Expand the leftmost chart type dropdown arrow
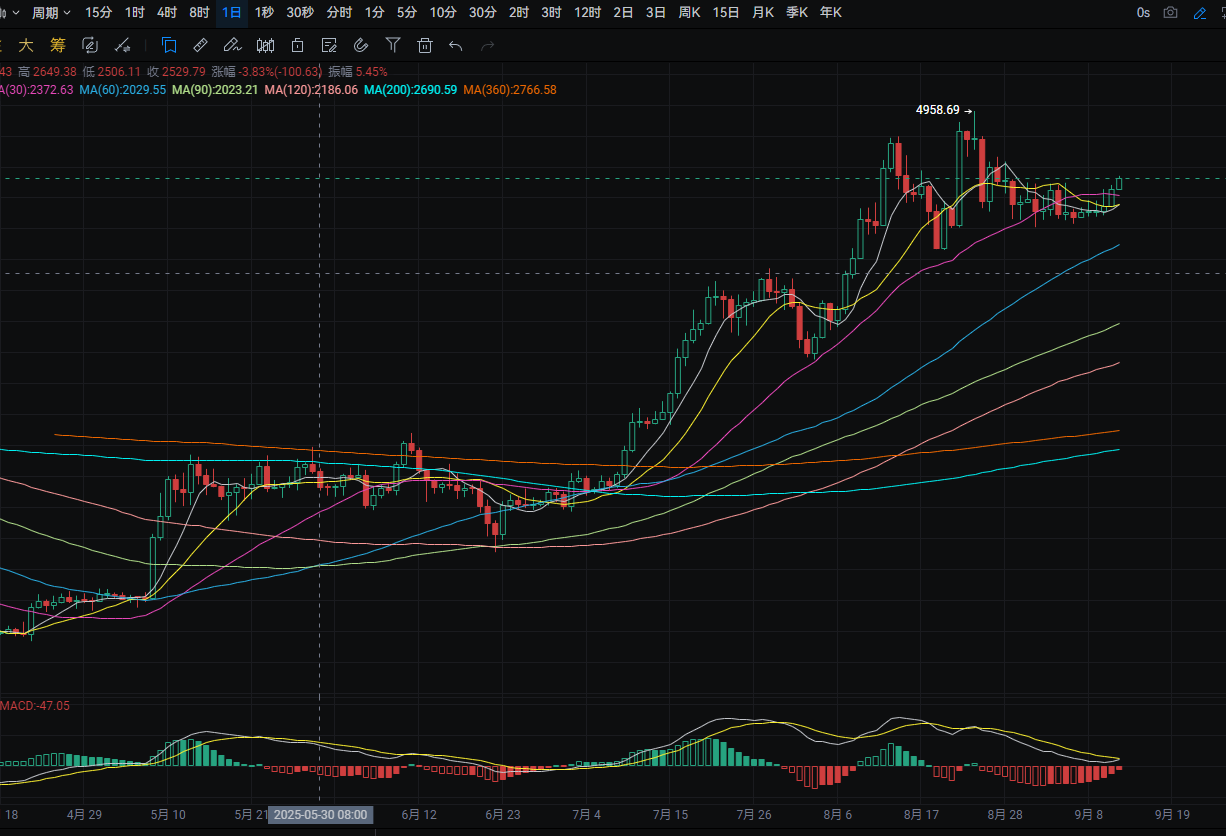This screenshot has height=836, width=1226. point(14,13)
